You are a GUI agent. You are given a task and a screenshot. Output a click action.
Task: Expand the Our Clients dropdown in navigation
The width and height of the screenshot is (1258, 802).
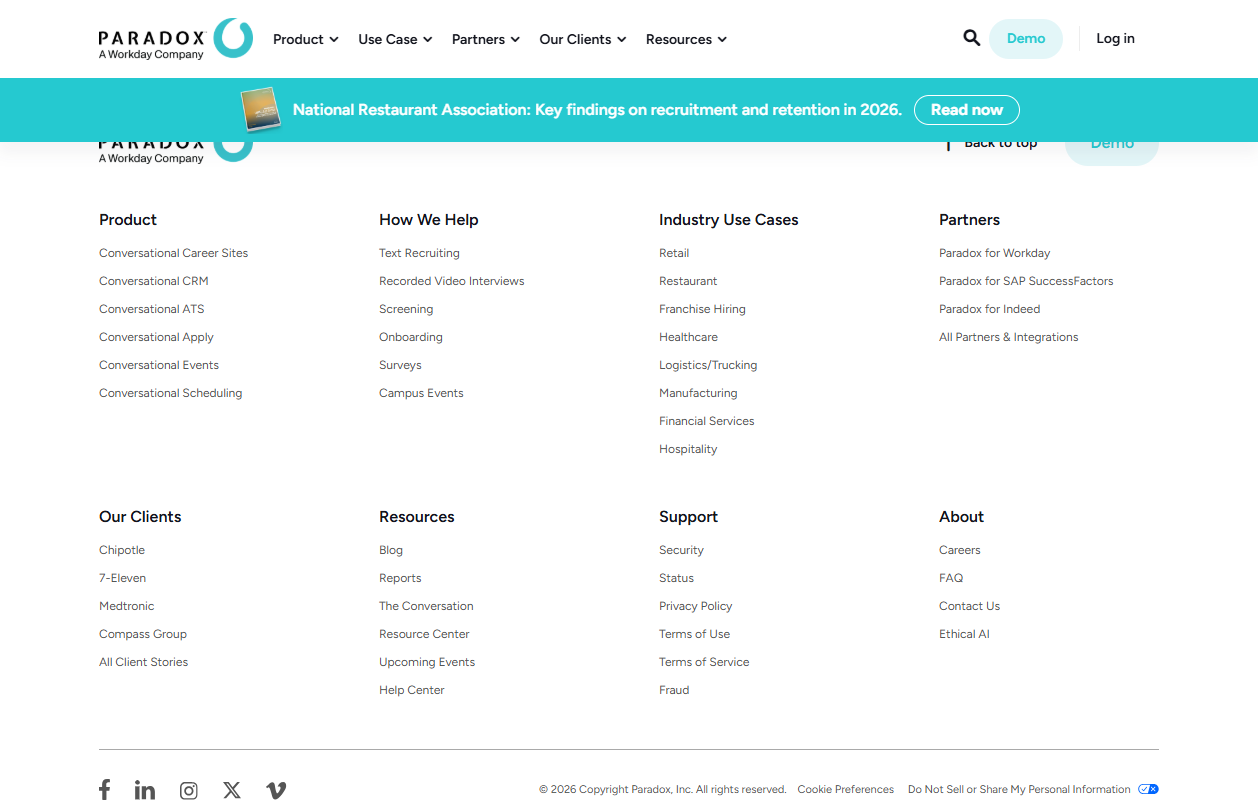583,39
